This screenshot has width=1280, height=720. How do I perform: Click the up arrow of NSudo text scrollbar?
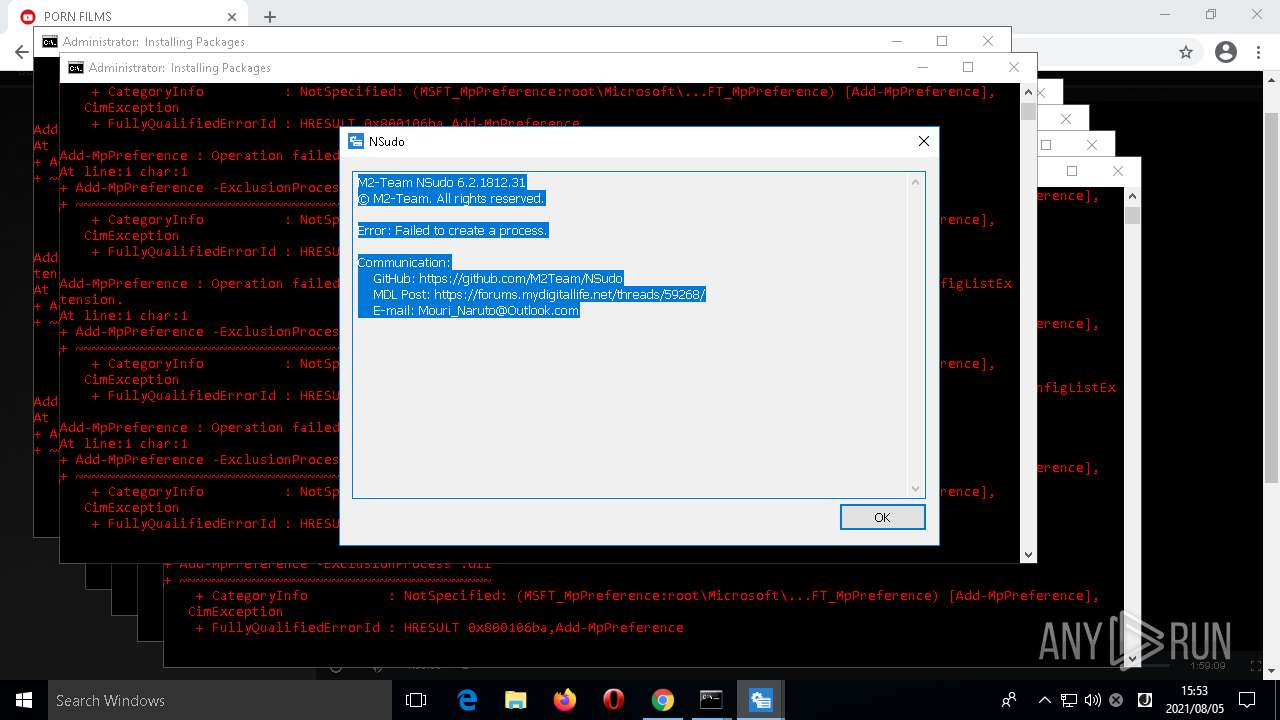click(915, 182)
